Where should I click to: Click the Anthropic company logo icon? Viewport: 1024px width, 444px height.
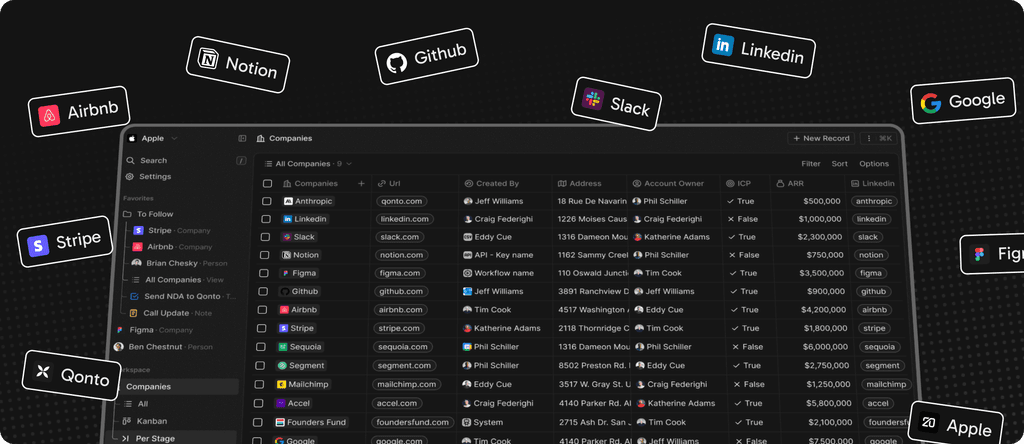[288, 201]
